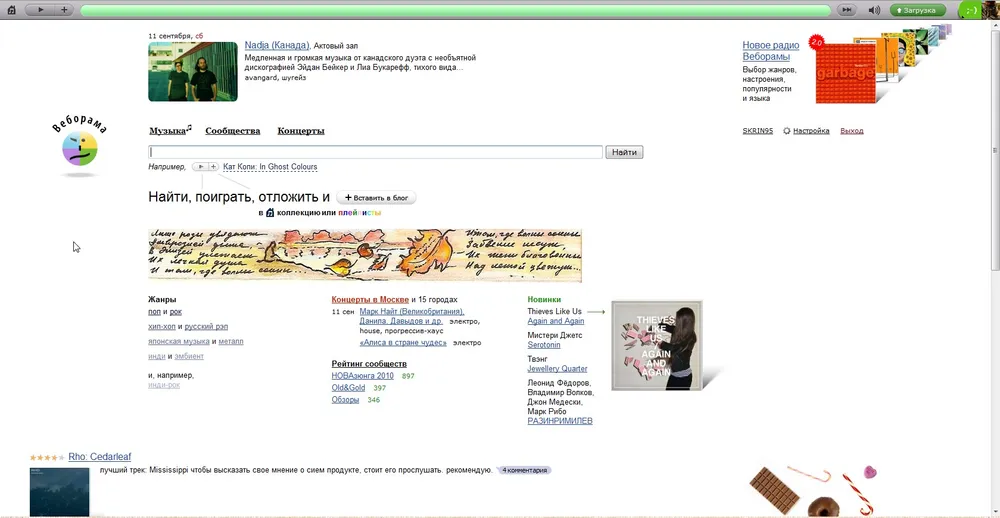Viewport: 1000px width, 518px height.
Task: Open the Загрузка upload button
Action: pyautogui.click(x=918, y=10)
